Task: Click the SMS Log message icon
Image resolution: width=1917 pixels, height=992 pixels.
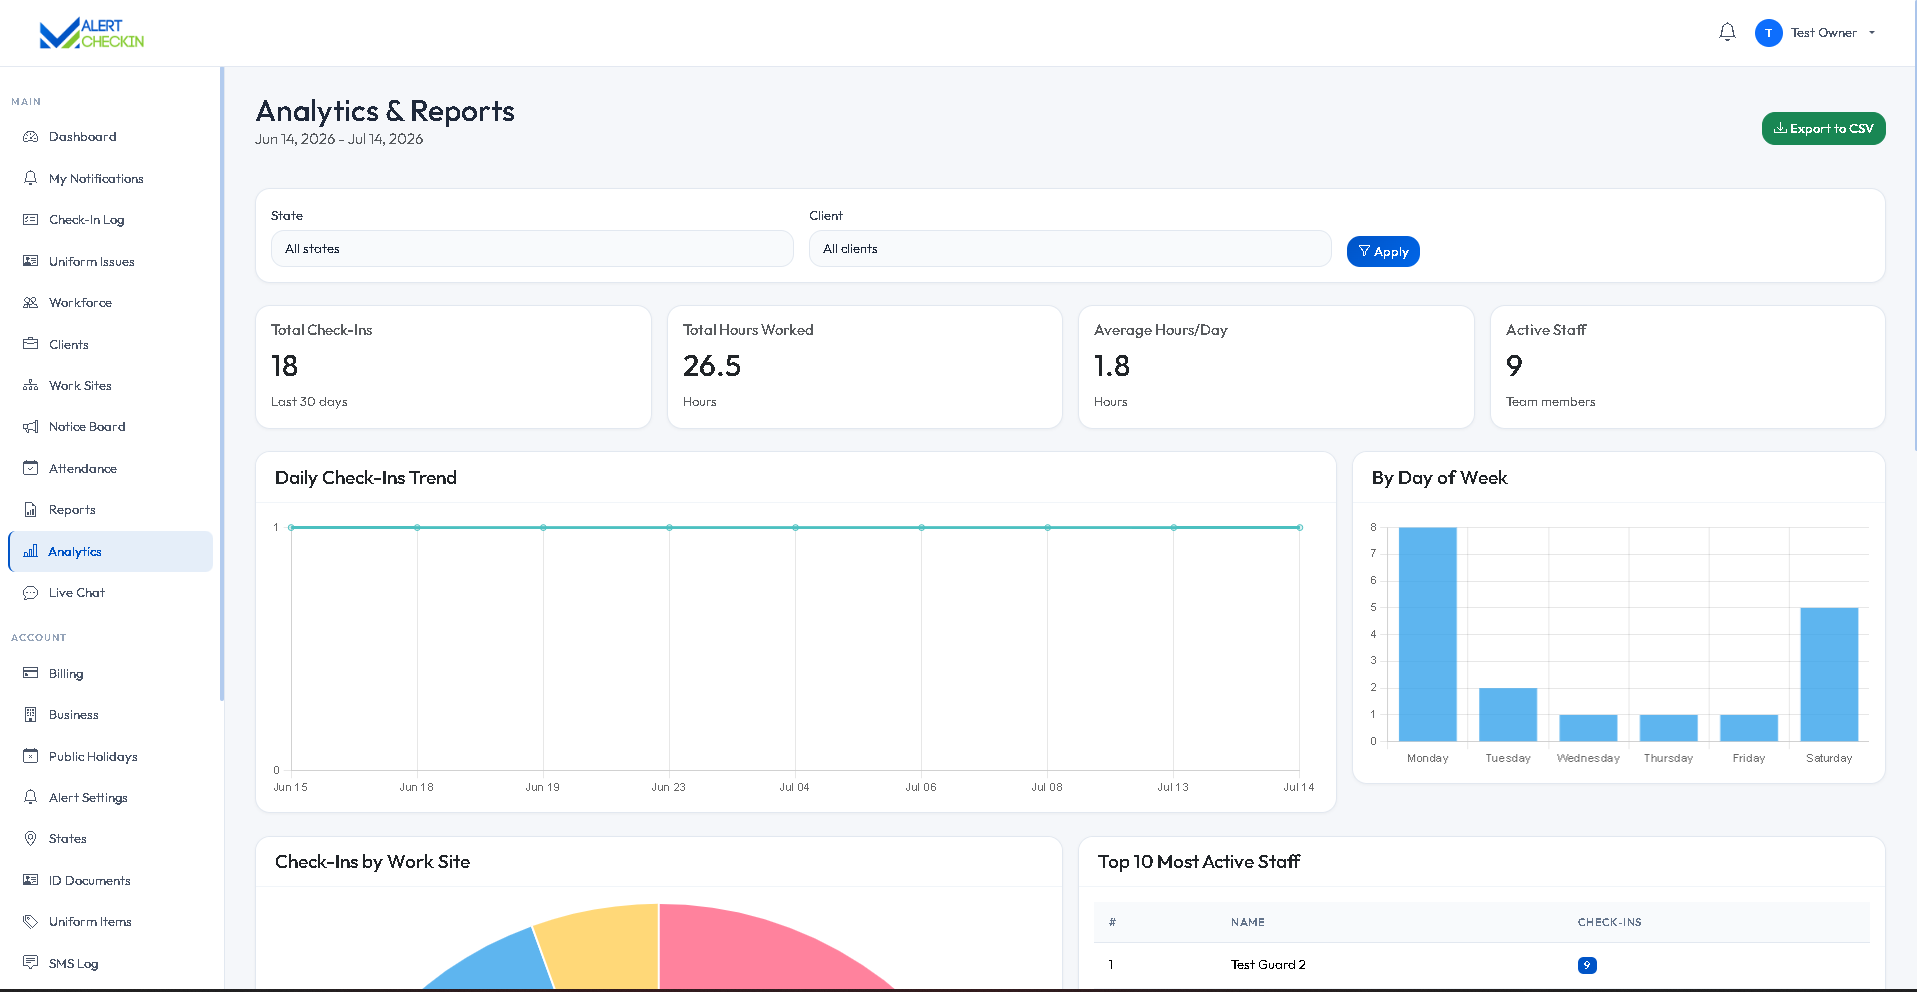Action: (31, 963)
